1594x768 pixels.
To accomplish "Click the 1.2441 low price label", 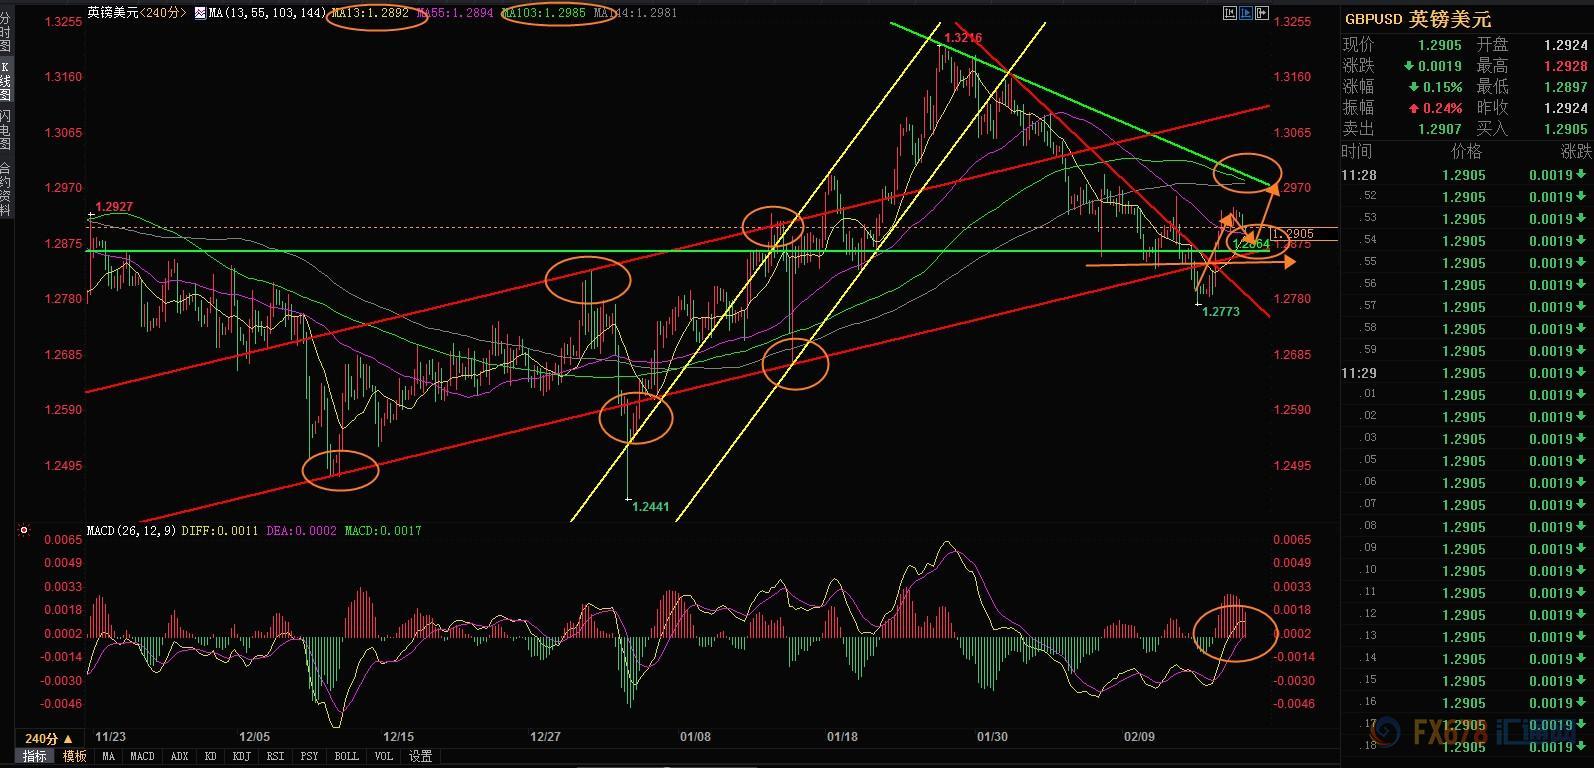I will (x=651, y=507).
